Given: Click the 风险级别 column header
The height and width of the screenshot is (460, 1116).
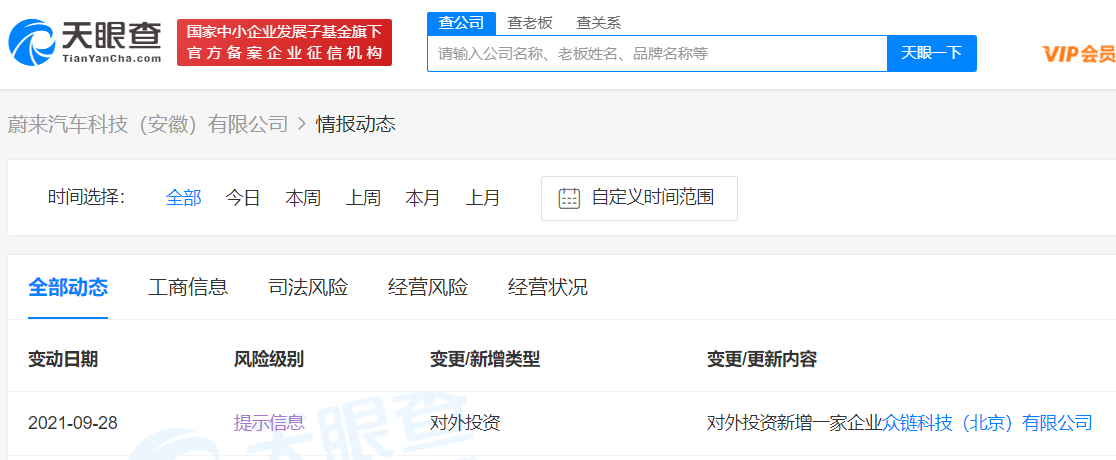Looking at the screenshot, I should pyautogui.click(x=269, y=360).
